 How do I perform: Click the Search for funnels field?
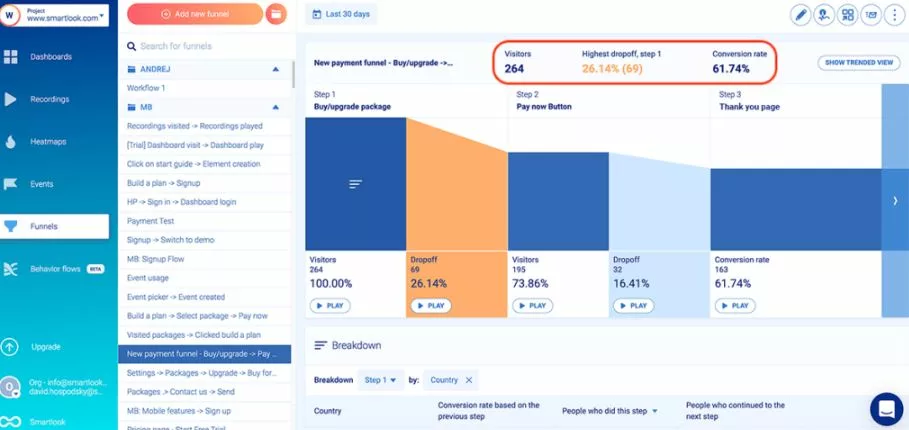[x=206, y=46]
